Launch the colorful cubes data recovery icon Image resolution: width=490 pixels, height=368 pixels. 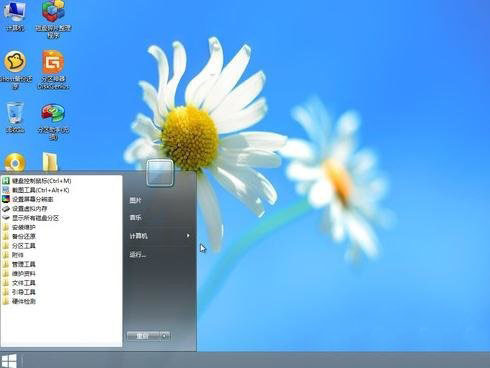tap(53, 18)
